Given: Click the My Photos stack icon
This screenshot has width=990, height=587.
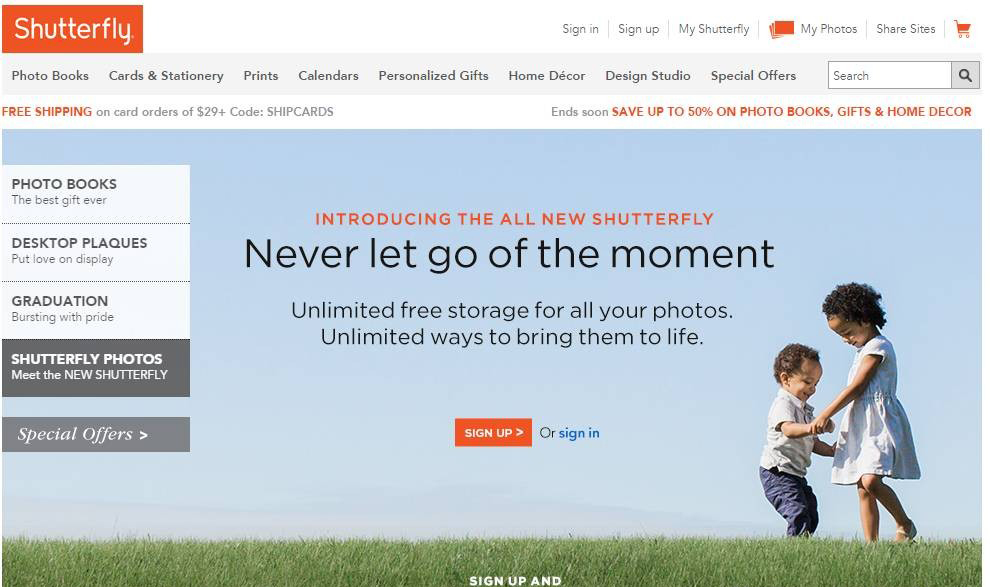Looking at the screenshot, I should click(781, 29).
